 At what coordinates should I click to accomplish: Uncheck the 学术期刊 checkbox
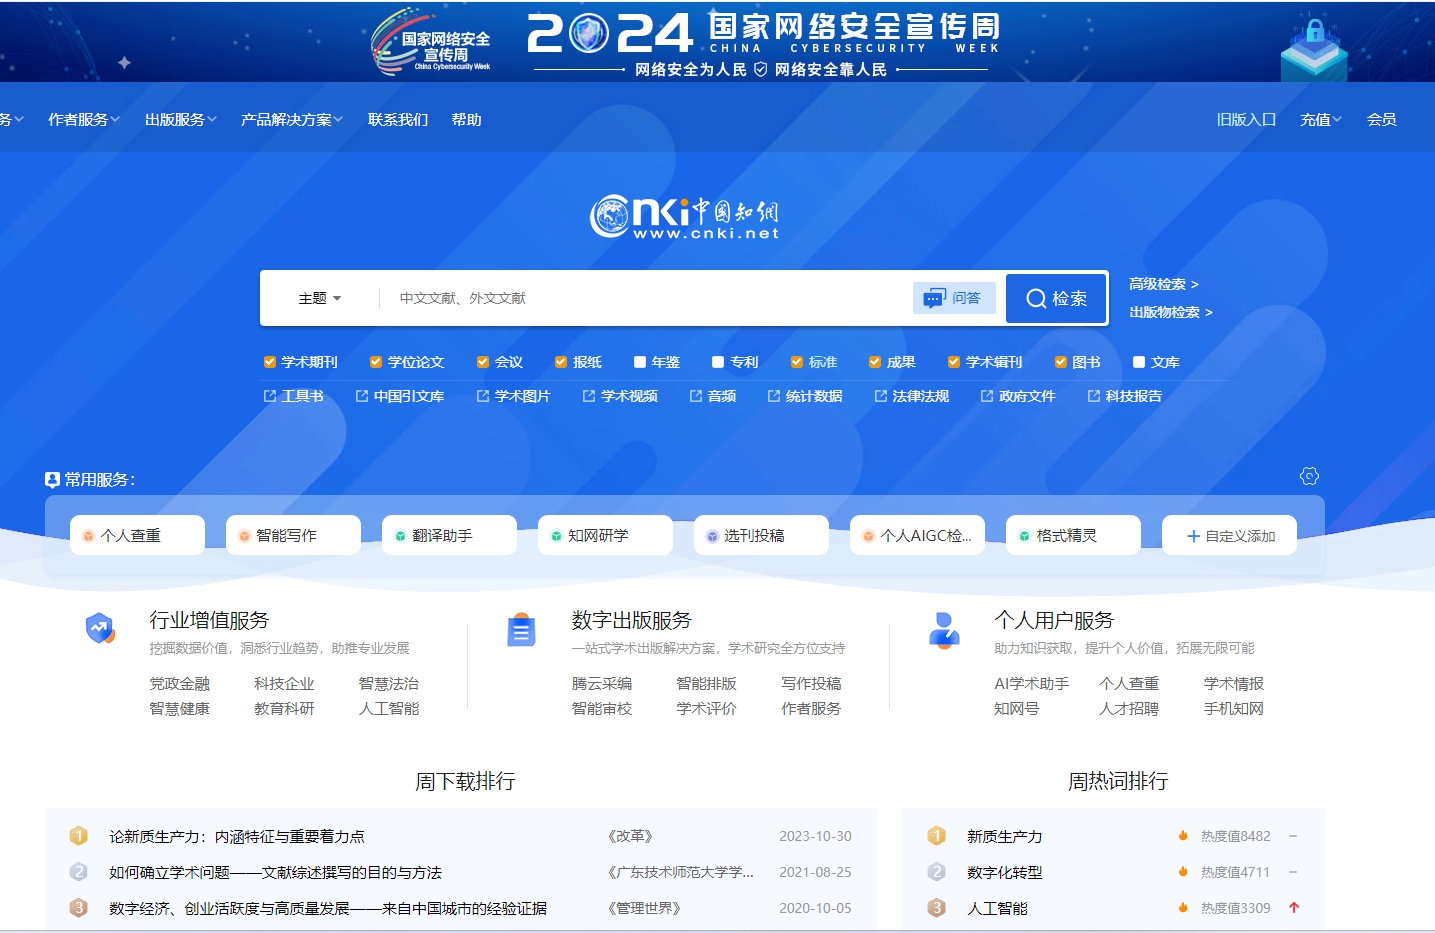click(x=269, y=362)
